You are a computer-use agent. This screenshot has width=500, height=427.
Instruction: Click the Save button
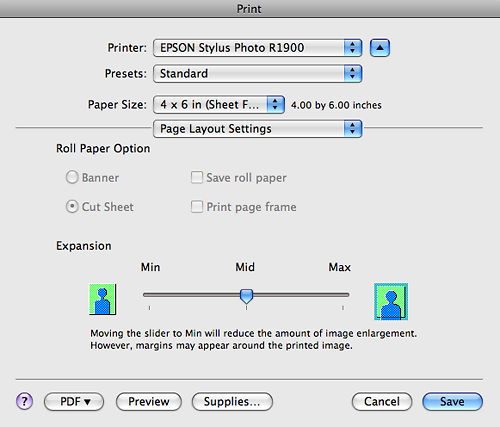[x=452, y=401]
